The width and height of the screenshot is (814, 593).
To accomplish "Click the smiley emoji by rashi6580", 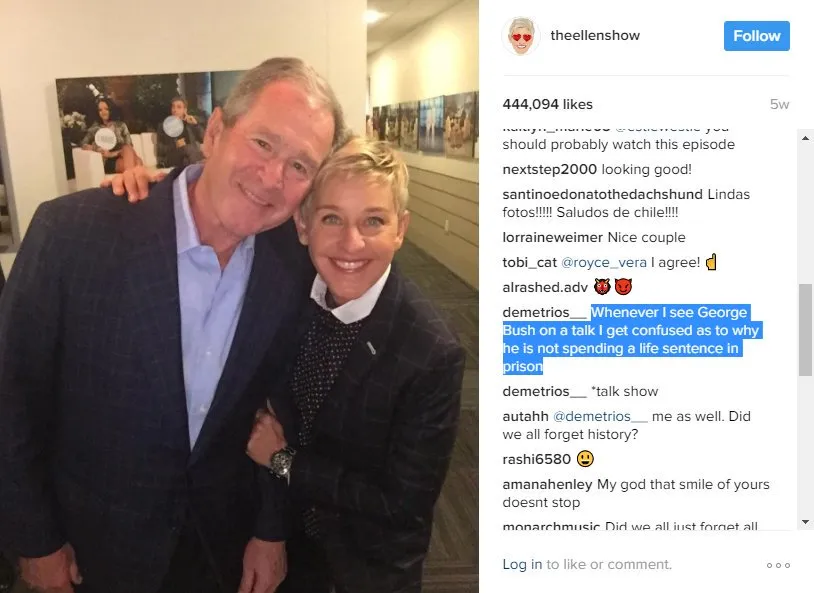I will pos(586,459).
